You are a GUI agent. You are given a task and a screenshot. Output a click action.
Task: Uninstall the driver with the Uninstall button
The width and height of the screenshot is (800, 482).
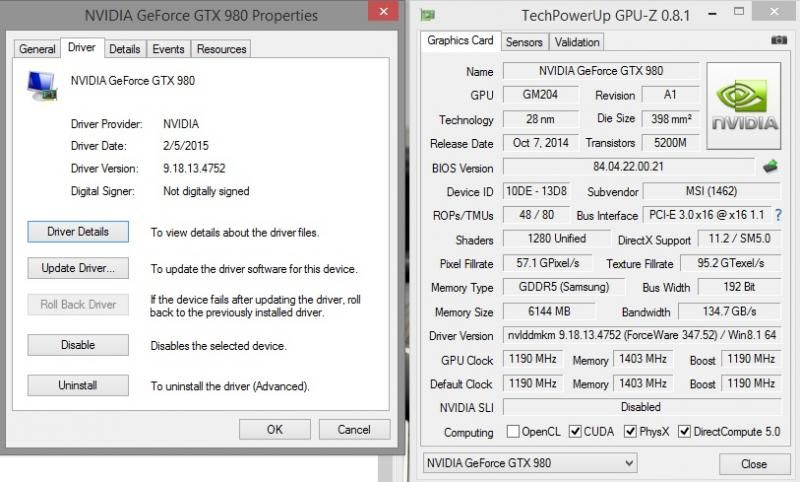pyautogui.click(x=78, y=386)
